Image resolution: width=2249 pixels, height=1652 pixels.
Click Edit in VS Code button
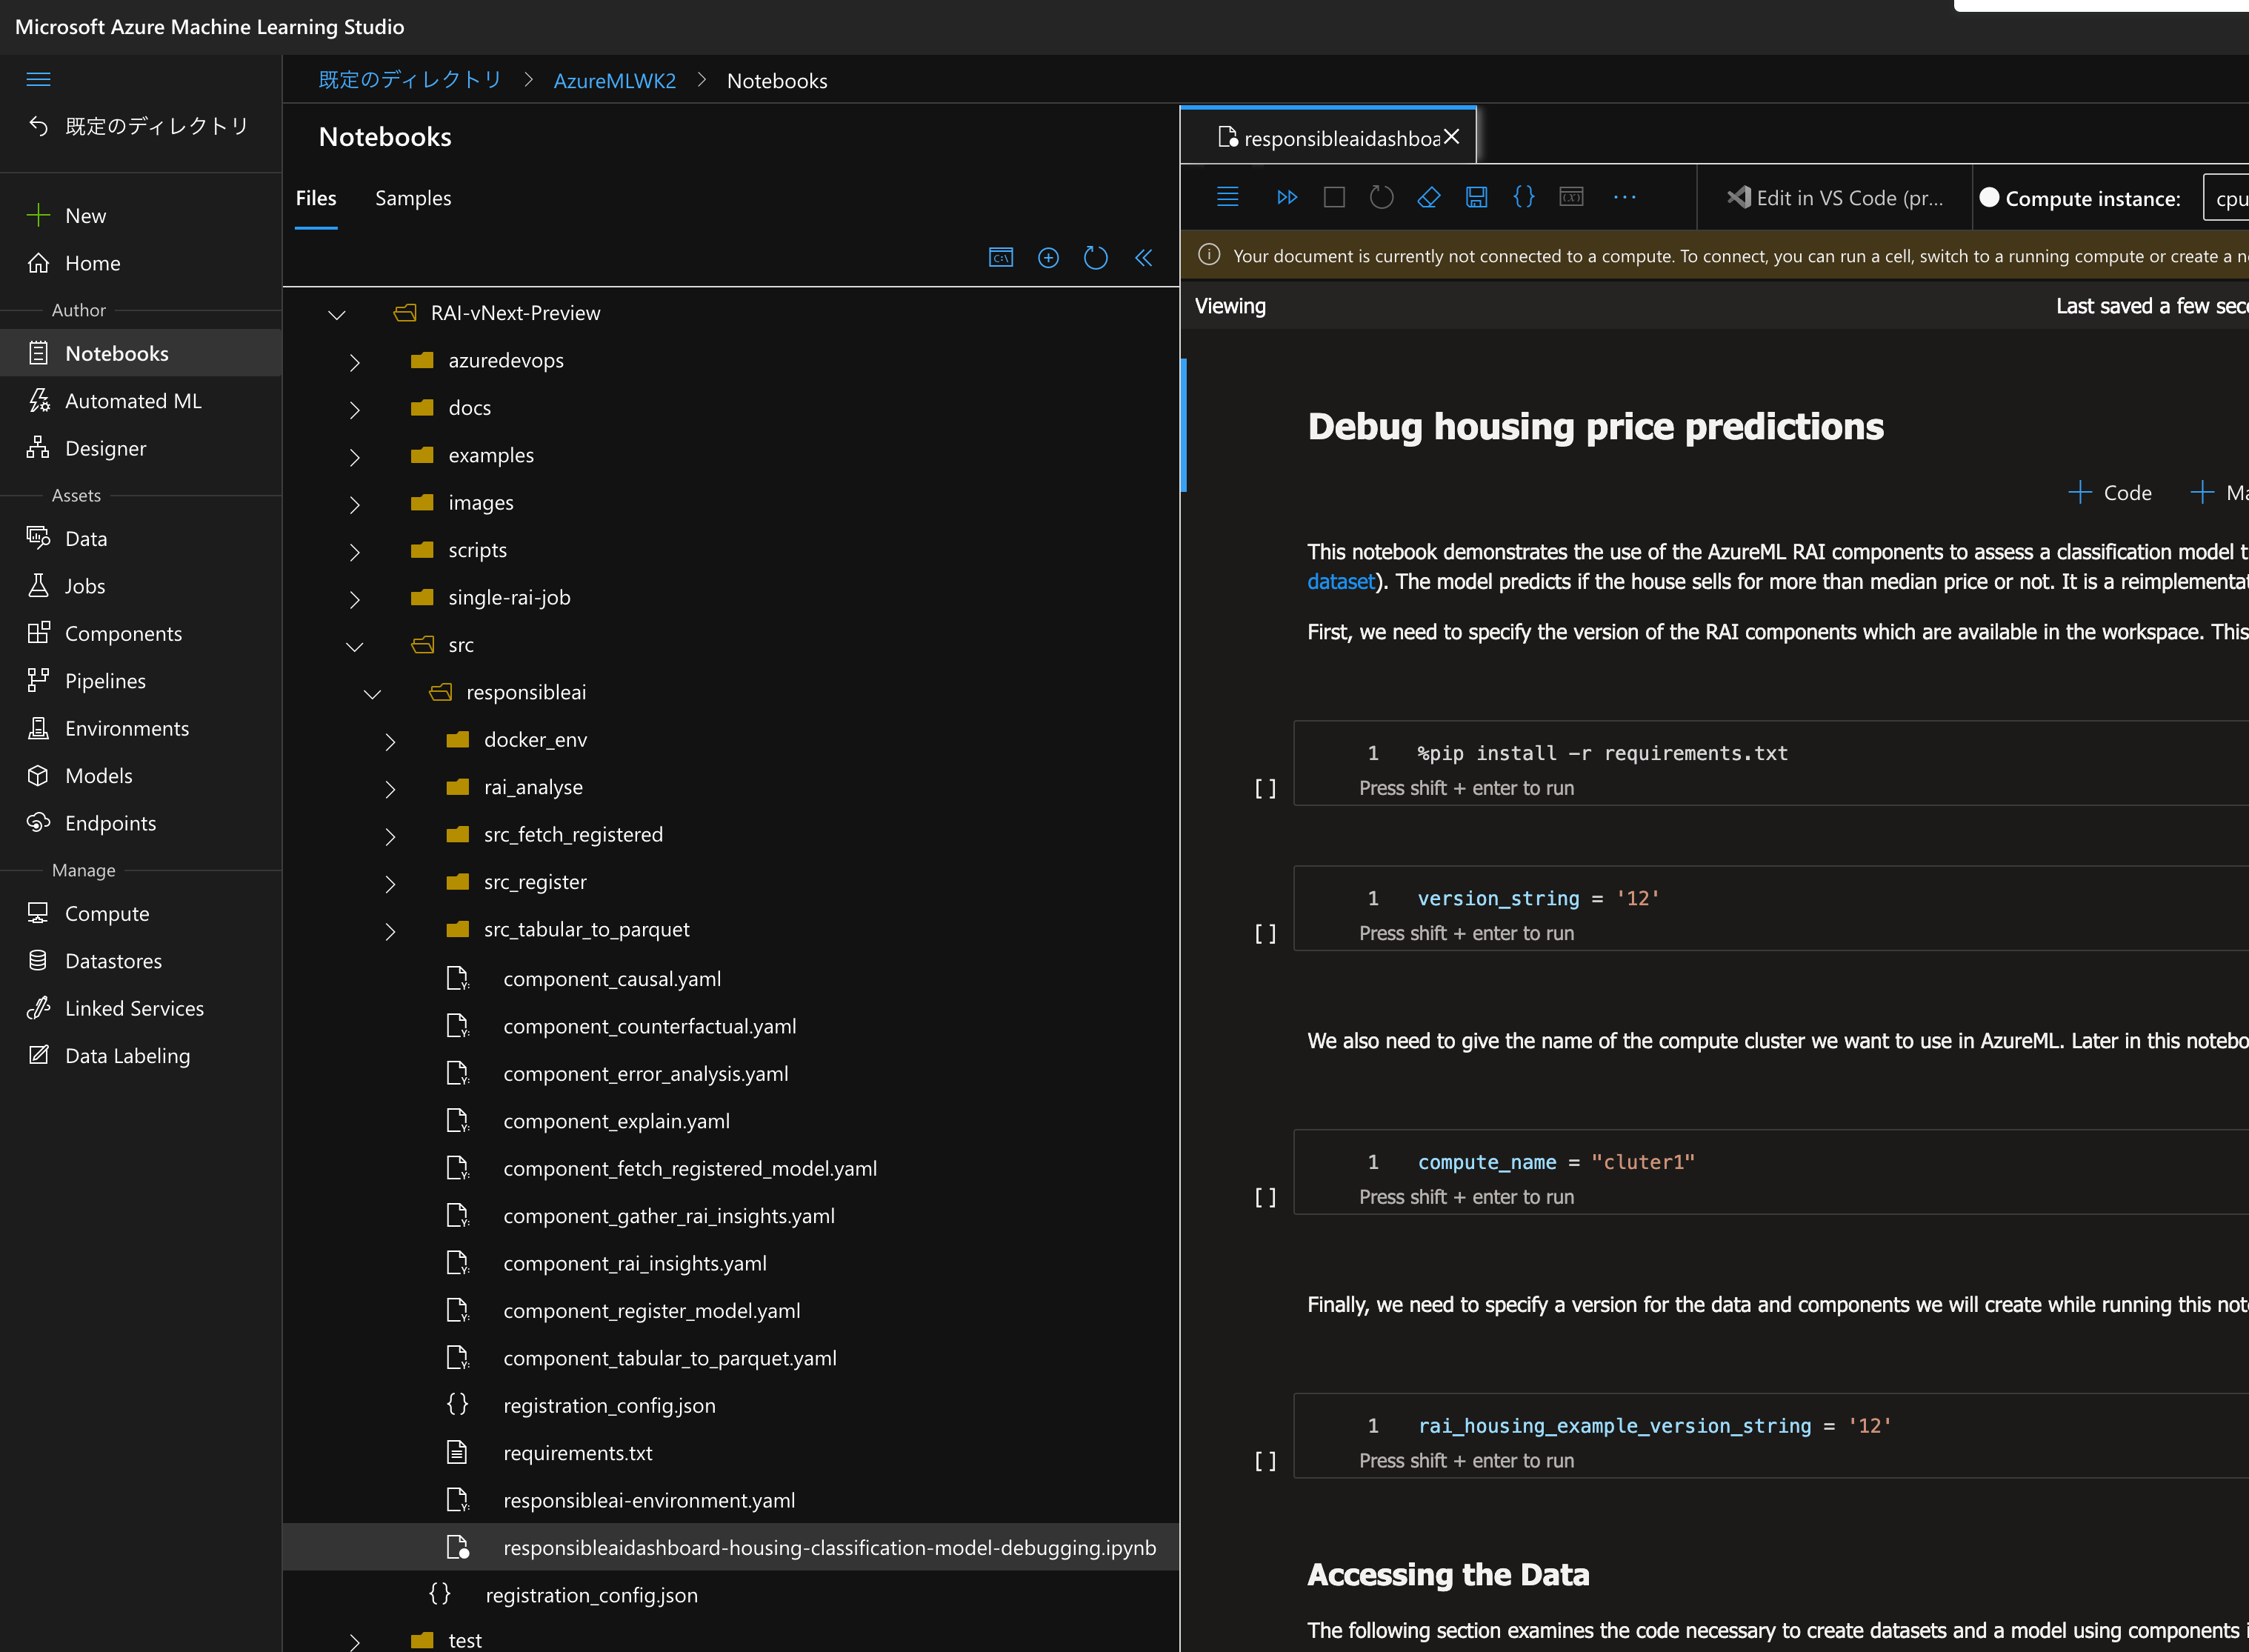1835,198
